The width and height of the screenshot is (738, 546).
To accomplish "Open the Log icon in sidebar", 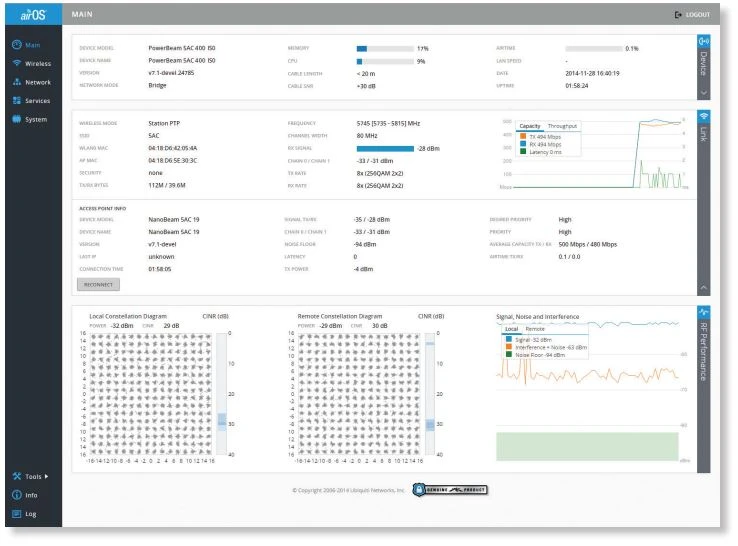I will [17, 514].
